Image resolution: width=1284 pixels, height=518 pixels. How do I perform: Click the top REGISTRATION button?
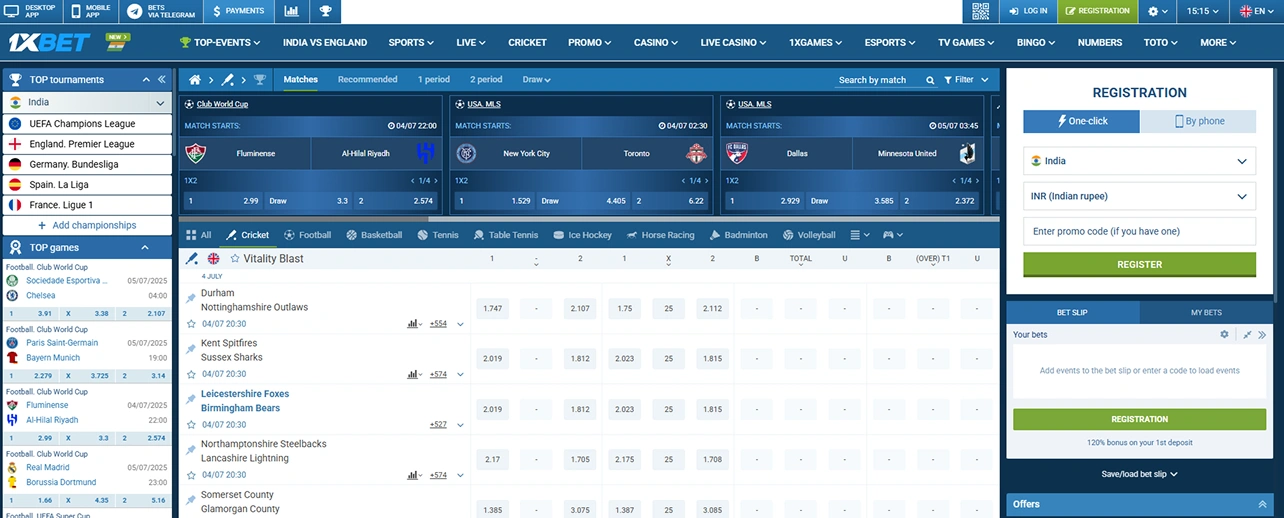[x=1097, y=11]
